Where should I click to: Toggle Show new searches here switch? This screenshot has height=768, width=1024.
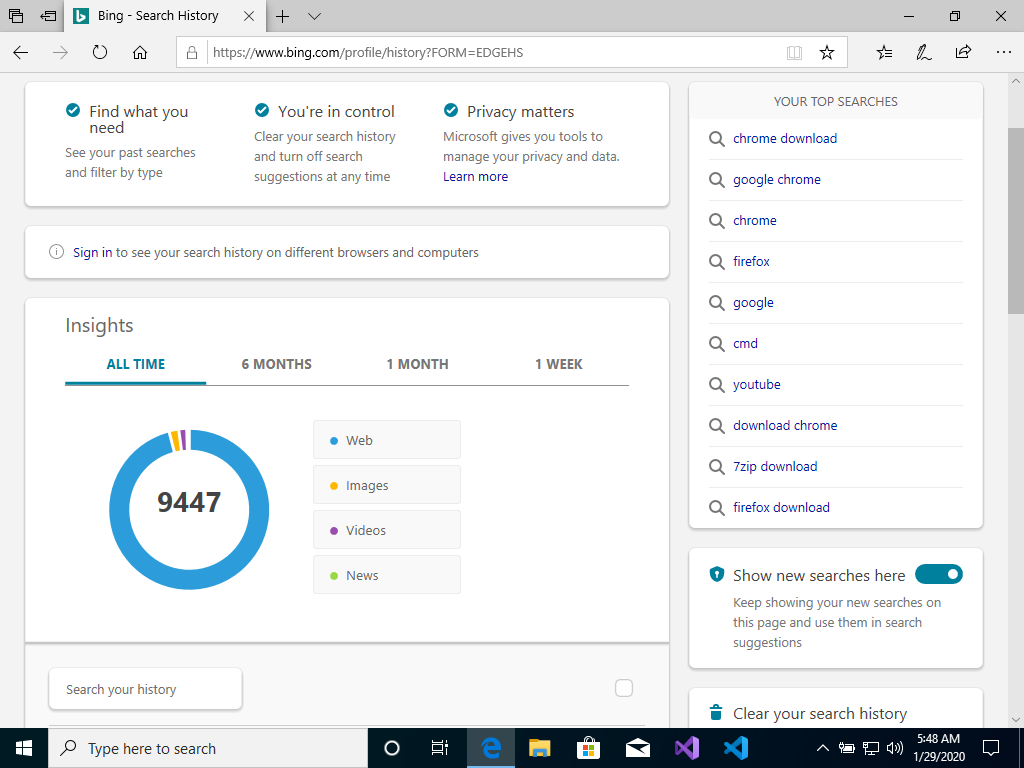click(938, 574)
